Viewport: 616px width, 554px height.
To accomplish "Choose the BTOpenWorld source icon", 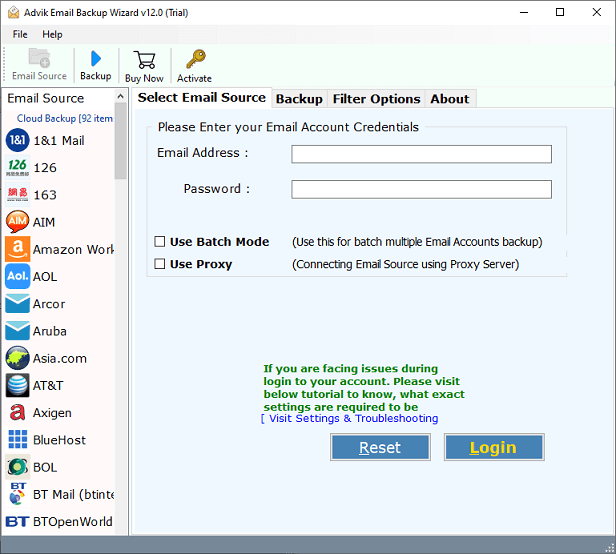I will point(17,521).
